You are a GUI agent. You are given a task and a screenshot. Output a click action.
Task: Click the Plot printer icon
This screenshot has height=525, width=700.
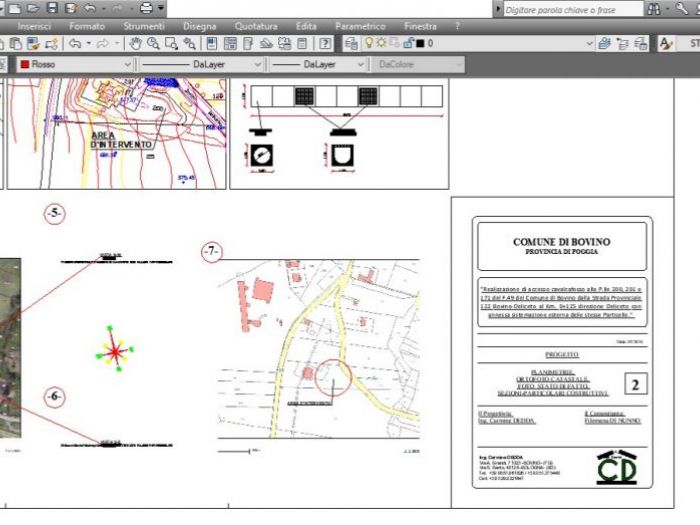(x=146, y=8)
